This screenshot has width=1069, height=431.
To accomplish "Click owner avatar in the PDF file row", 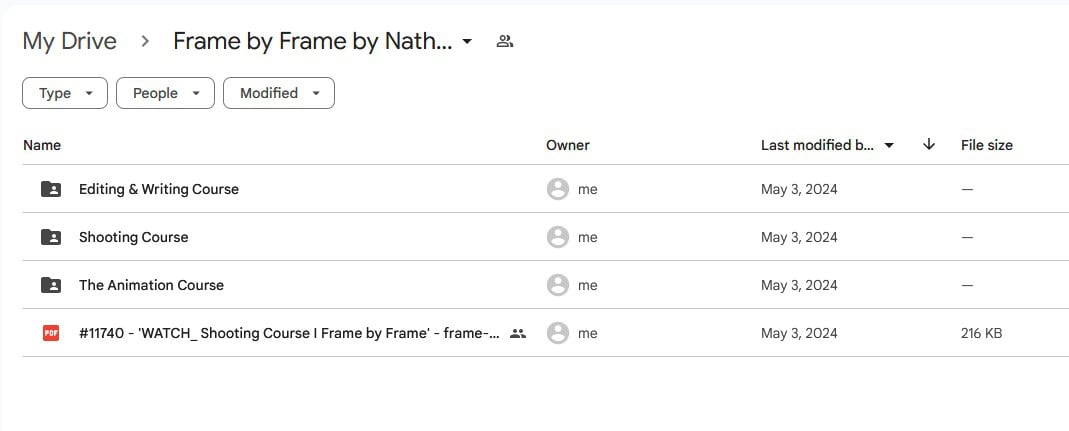I will [x=558, y=333].
